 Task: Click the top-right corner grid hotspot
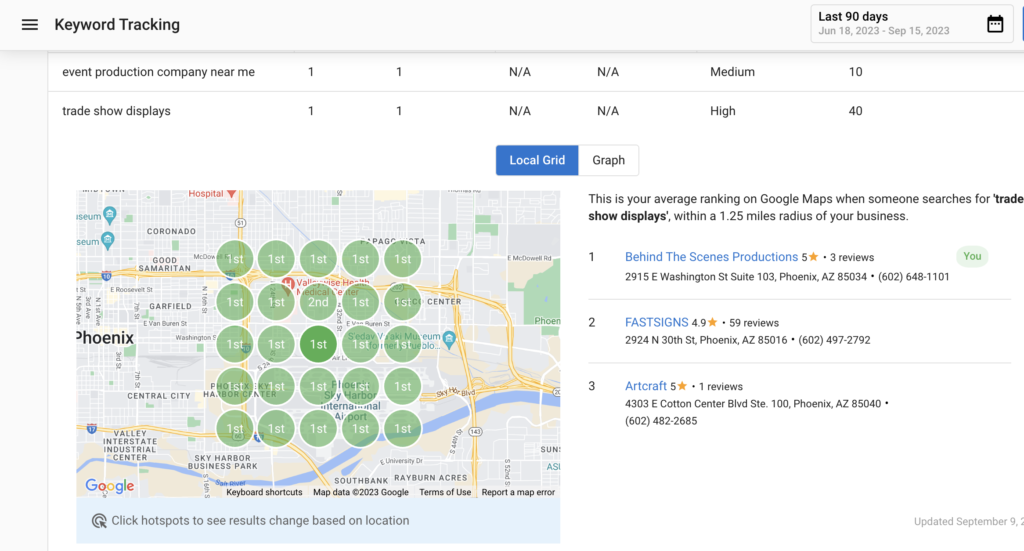402,259
